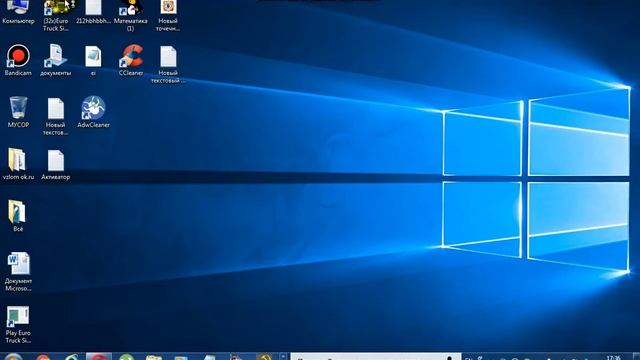Image resolution: width=640 pixels, height=360 pixels.
Task: Select the vzlom ok.ru folder
Action: tap(18, 164)
